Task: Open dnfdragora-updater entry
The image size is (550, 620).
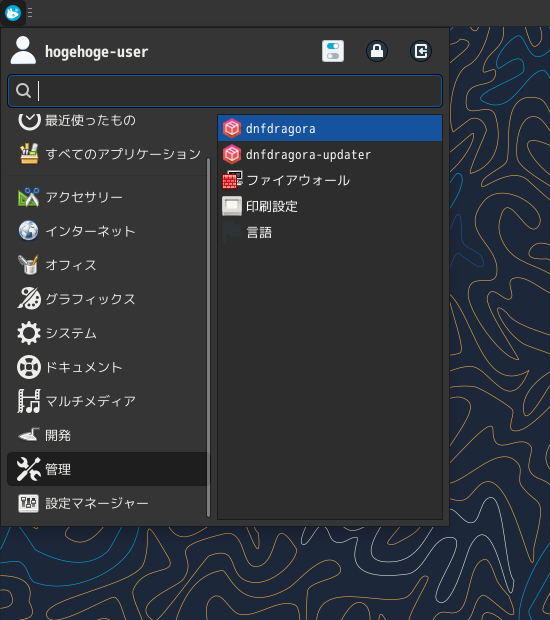Action: click(330, 154)
